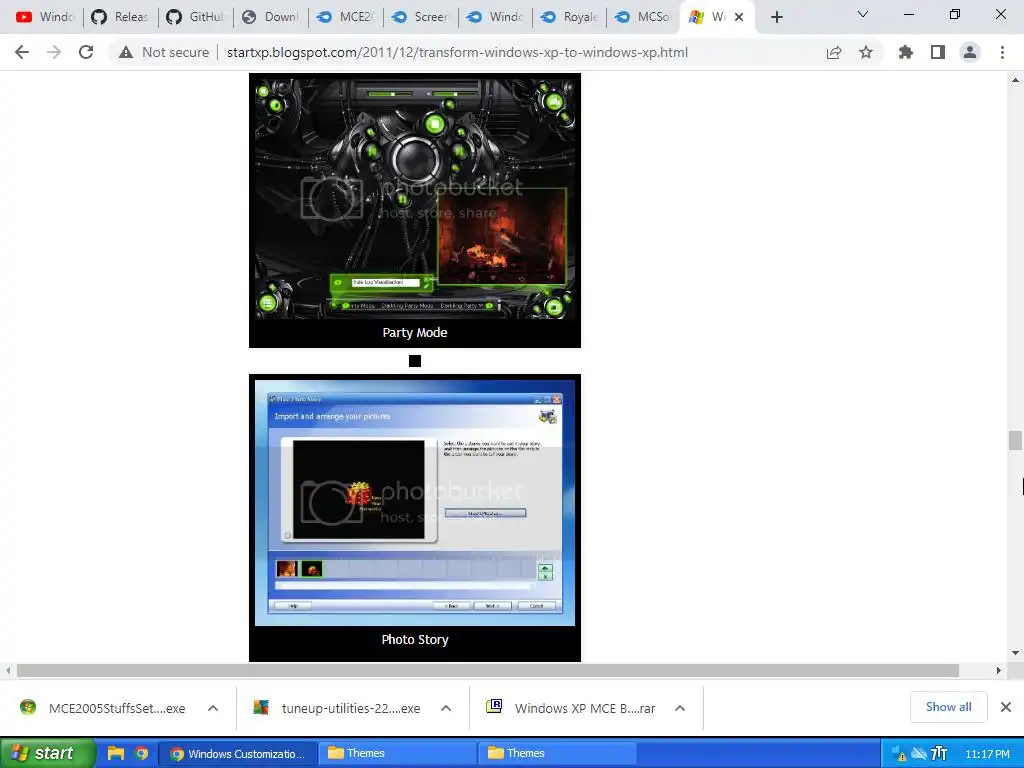The height and width of the screenshot is (768, 1024).
Task: Launch Chrome from quick launch
Action: pos(141,753)
